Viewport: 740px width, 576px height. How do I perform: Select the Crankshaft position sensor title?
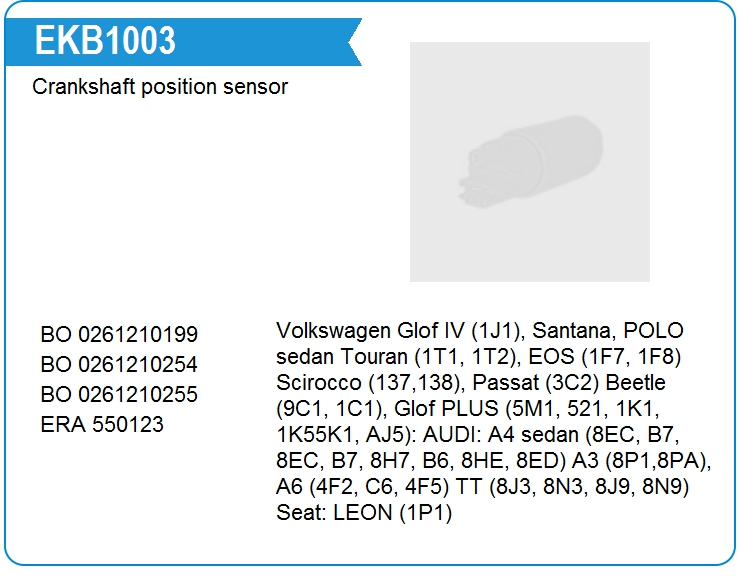[160, 87]
